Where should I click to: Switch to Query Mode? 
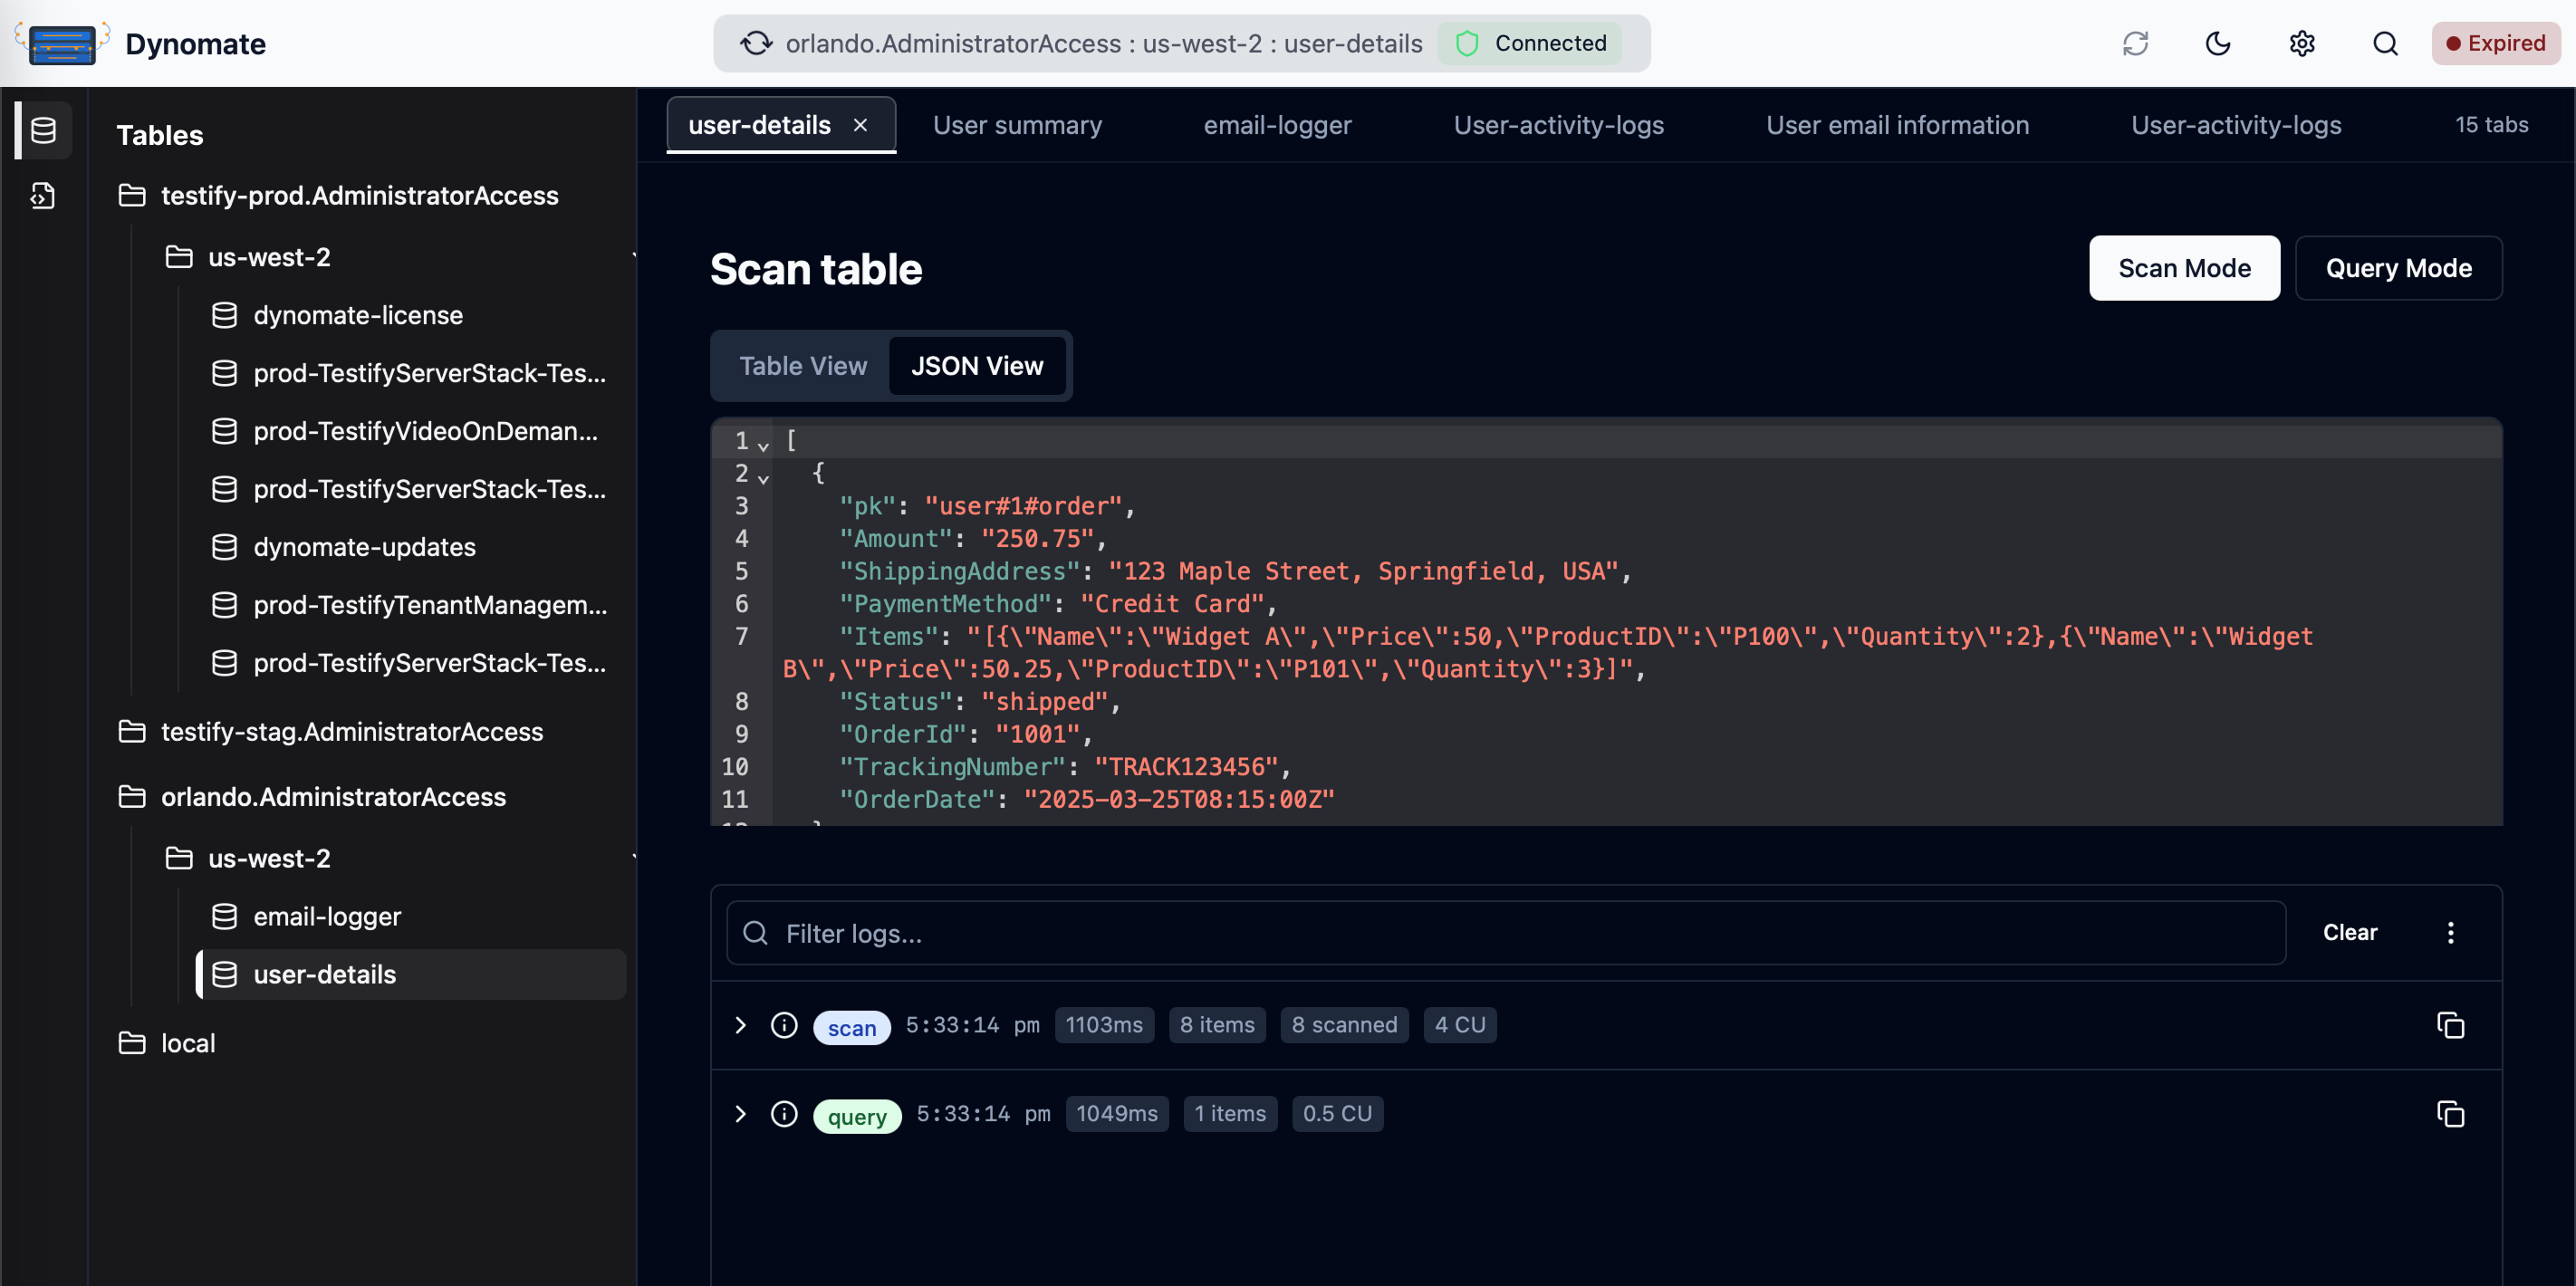pyautogui.click(x=2398, y=267)
